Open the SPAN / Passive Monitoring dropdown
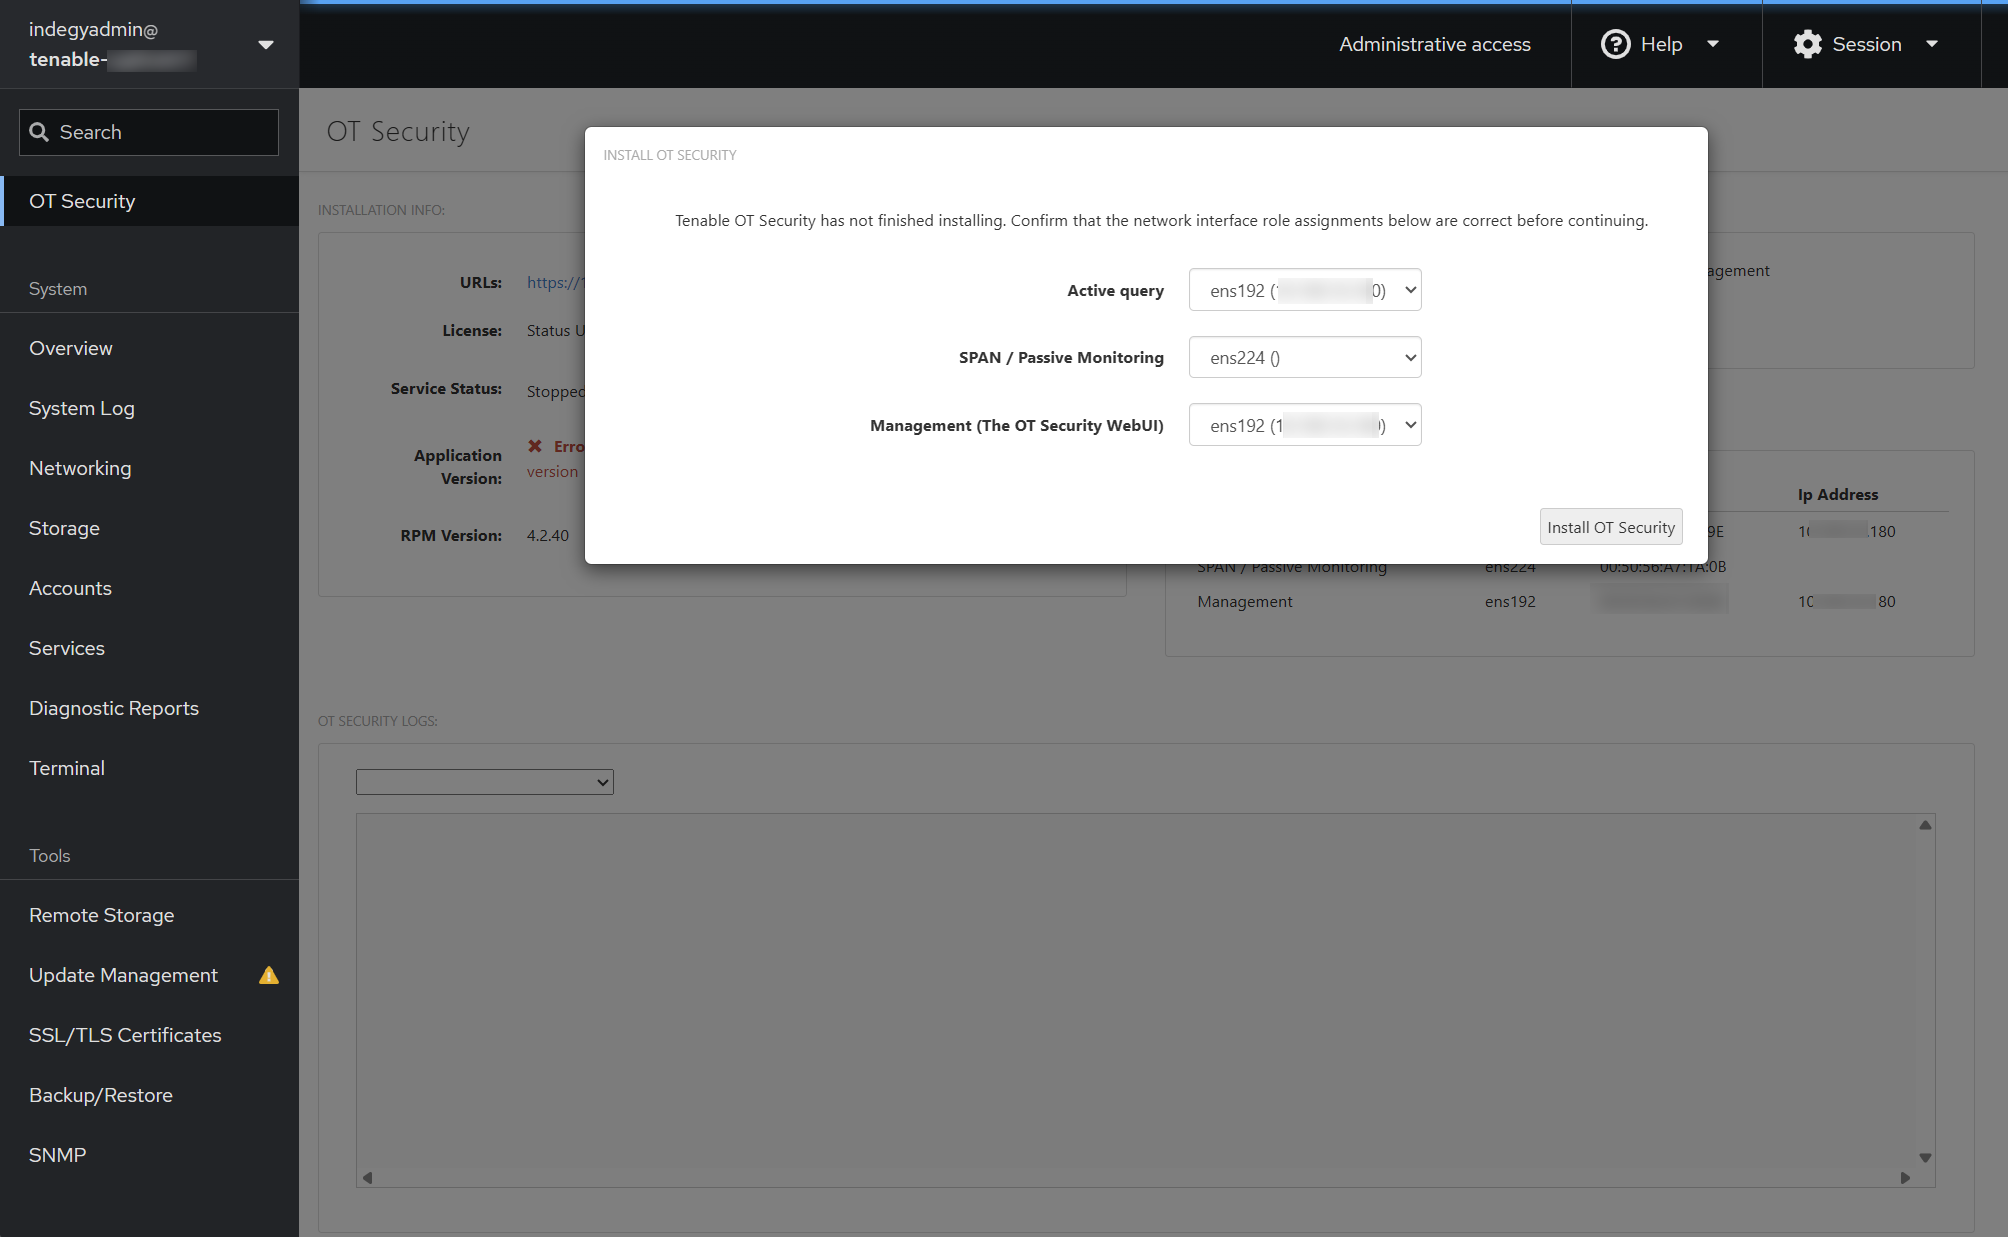Viewport: 2008px width, 1237px height. coord(1304,358)
